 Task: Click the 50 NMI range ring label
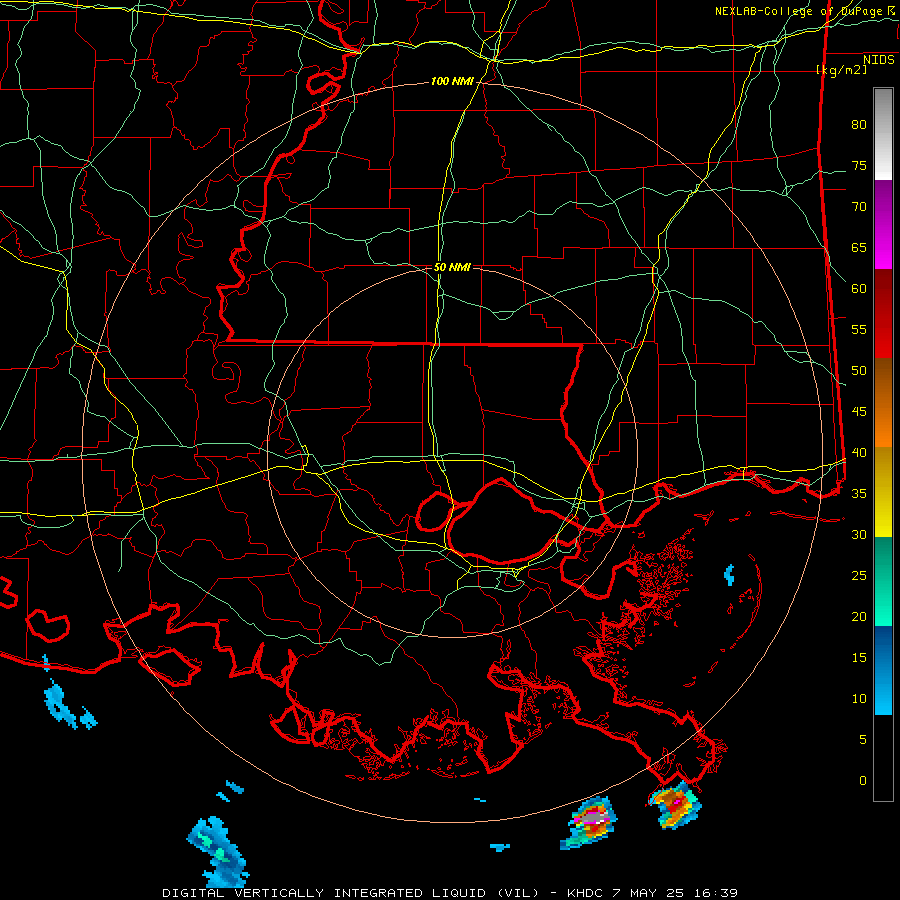point(452,267)
